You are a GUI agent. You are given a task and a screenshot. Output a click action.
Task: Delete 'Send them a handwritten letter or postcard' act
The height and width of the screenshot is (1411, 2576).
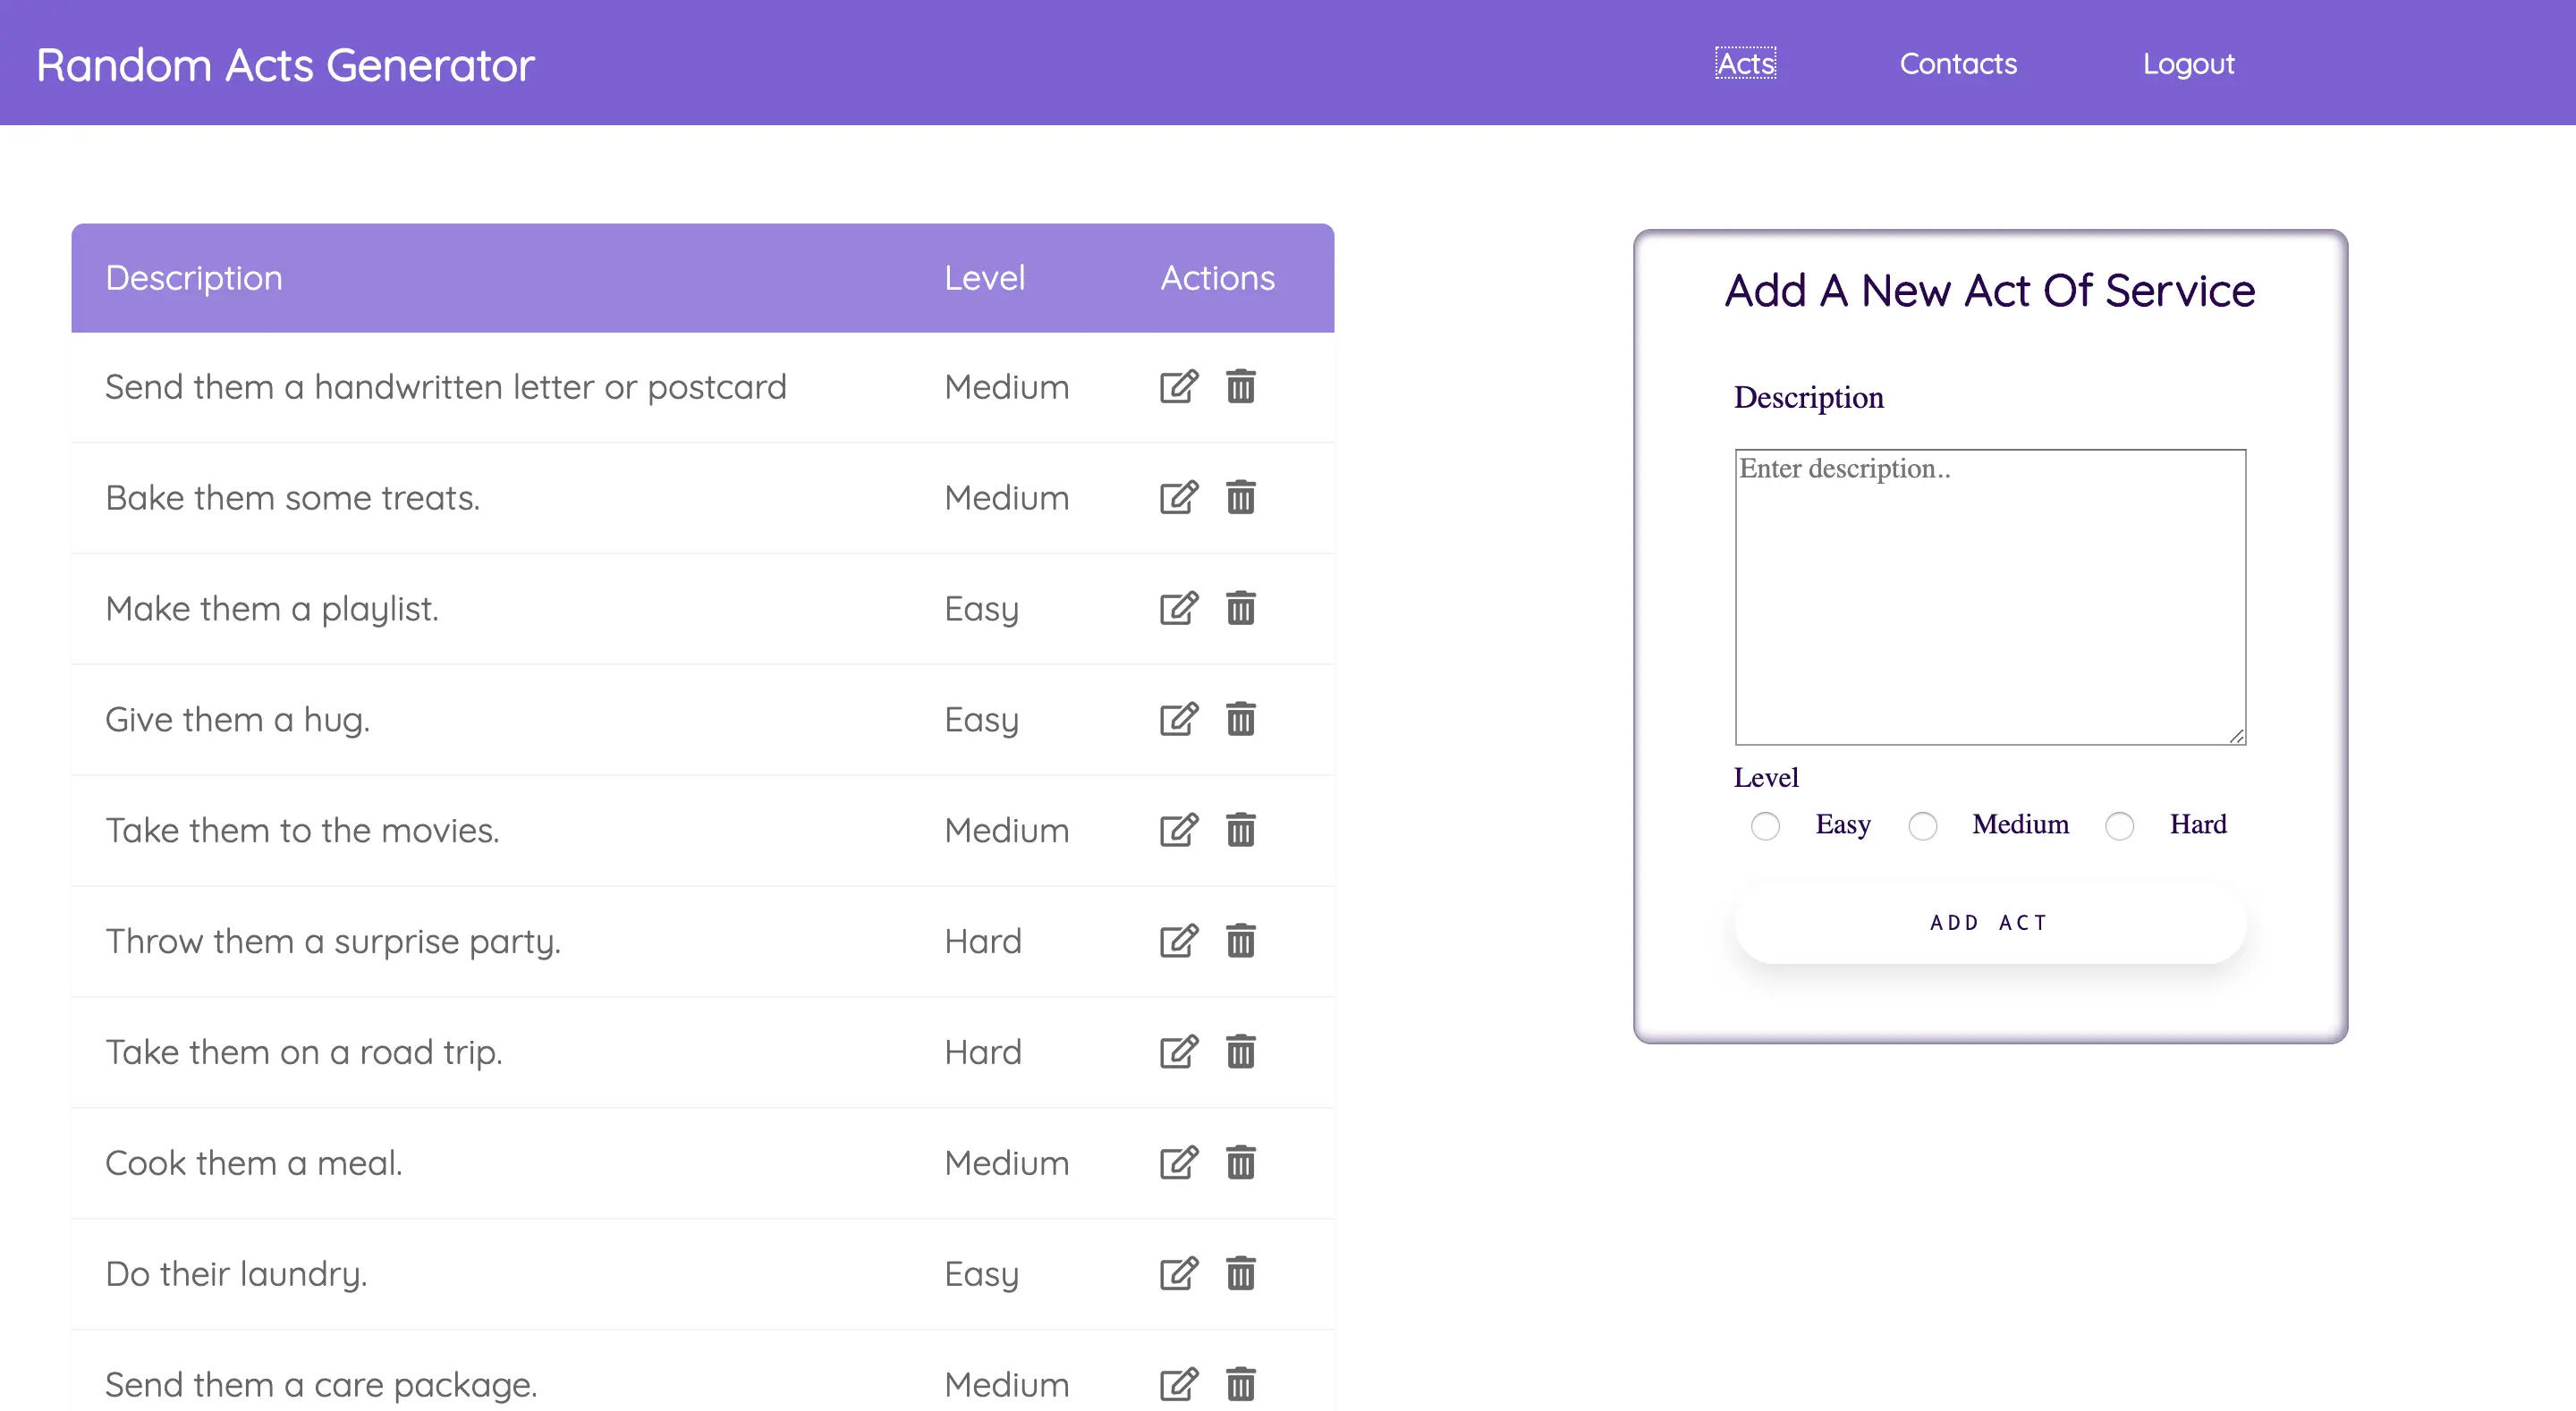(1240, 386)
